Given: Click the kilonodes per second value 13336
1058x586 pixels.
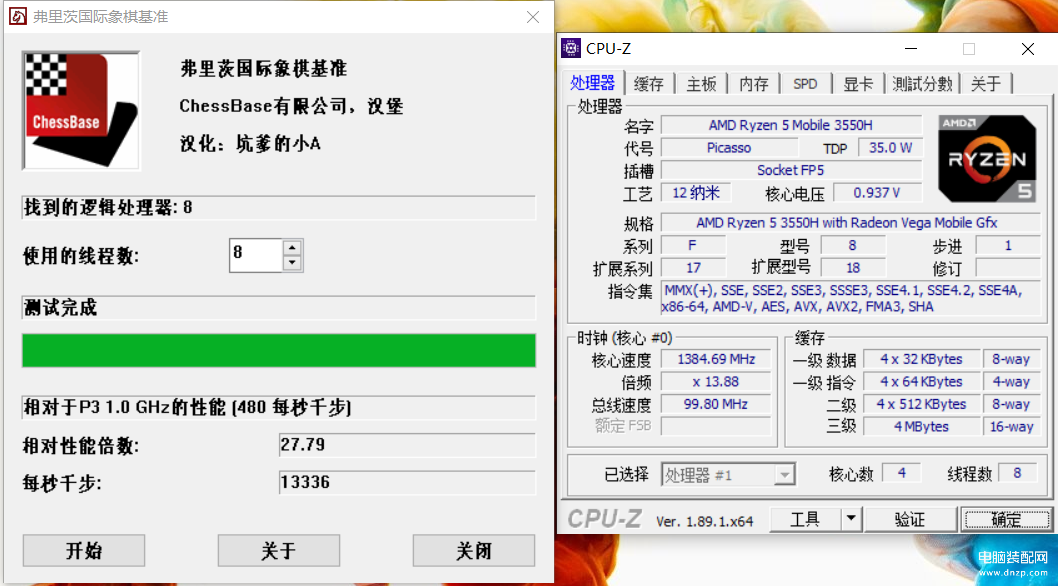Looking at the screenshot, I should (407, 483).
